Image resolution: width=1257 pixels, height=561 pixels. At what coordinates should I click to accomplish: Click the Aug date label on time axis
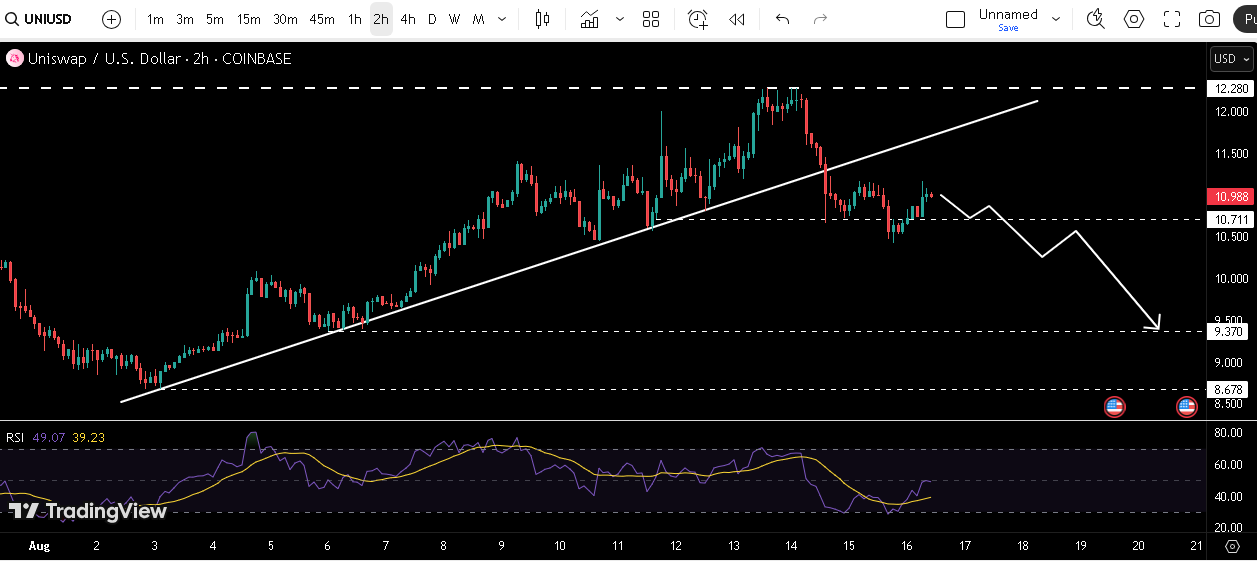pos(39,546)
